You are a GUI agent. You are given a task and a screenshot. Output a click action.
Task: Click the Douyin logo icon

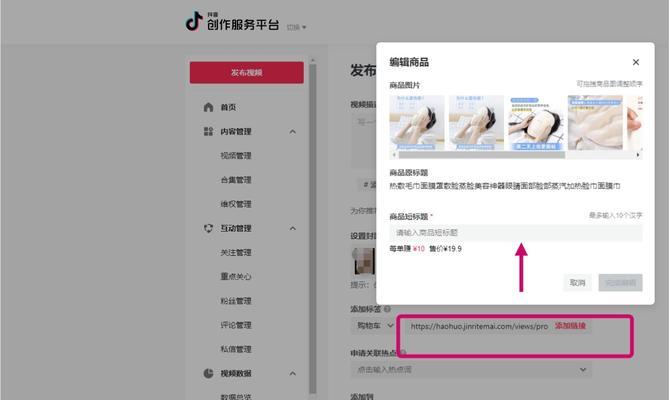point(193,22)
